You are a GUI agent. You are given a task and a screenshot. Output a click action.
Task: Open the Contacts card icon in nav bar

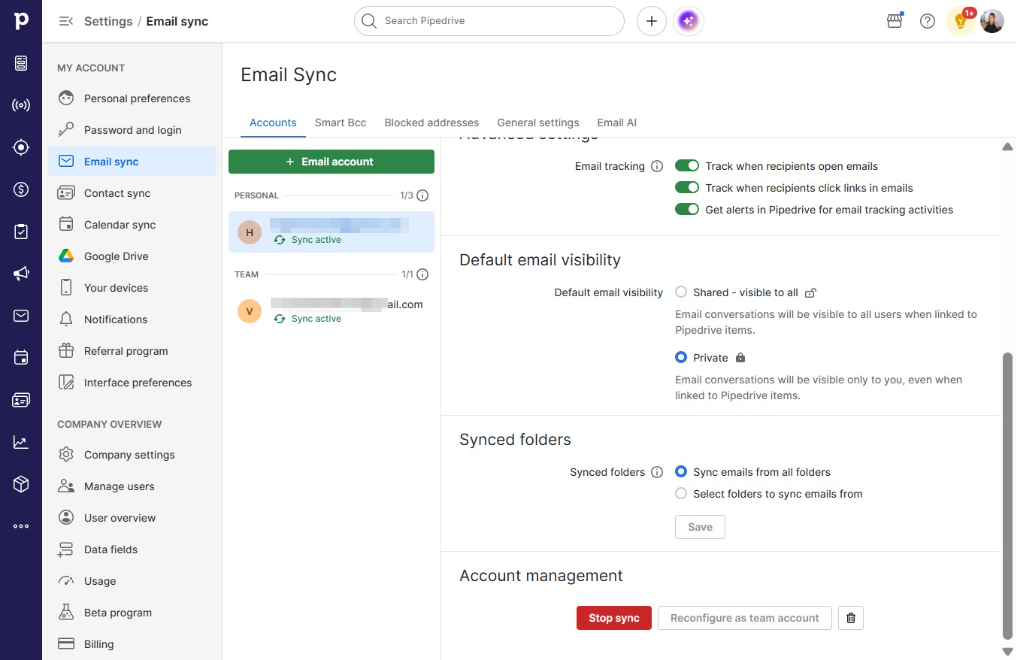point(21,400)
